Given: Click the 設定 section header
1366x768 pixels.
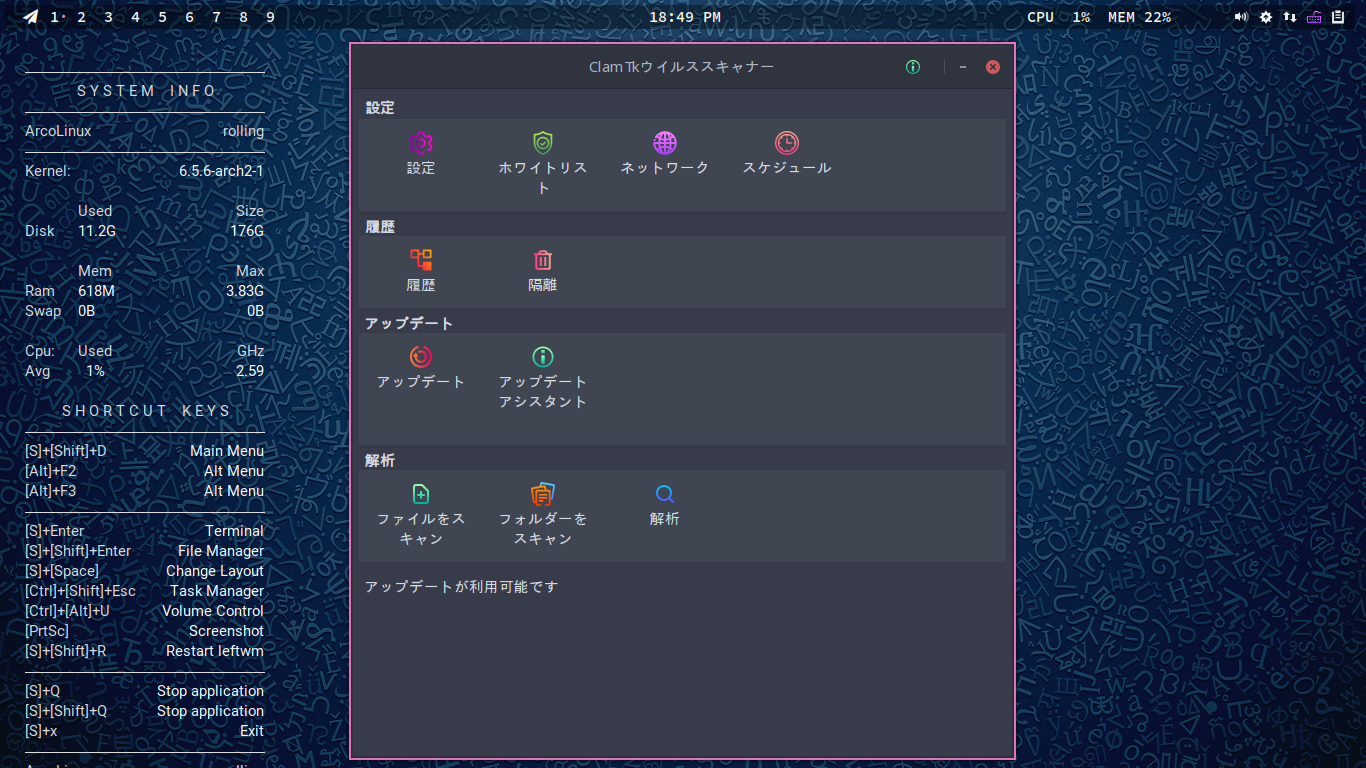Looking at the screenshot, I should coord(380,108).
